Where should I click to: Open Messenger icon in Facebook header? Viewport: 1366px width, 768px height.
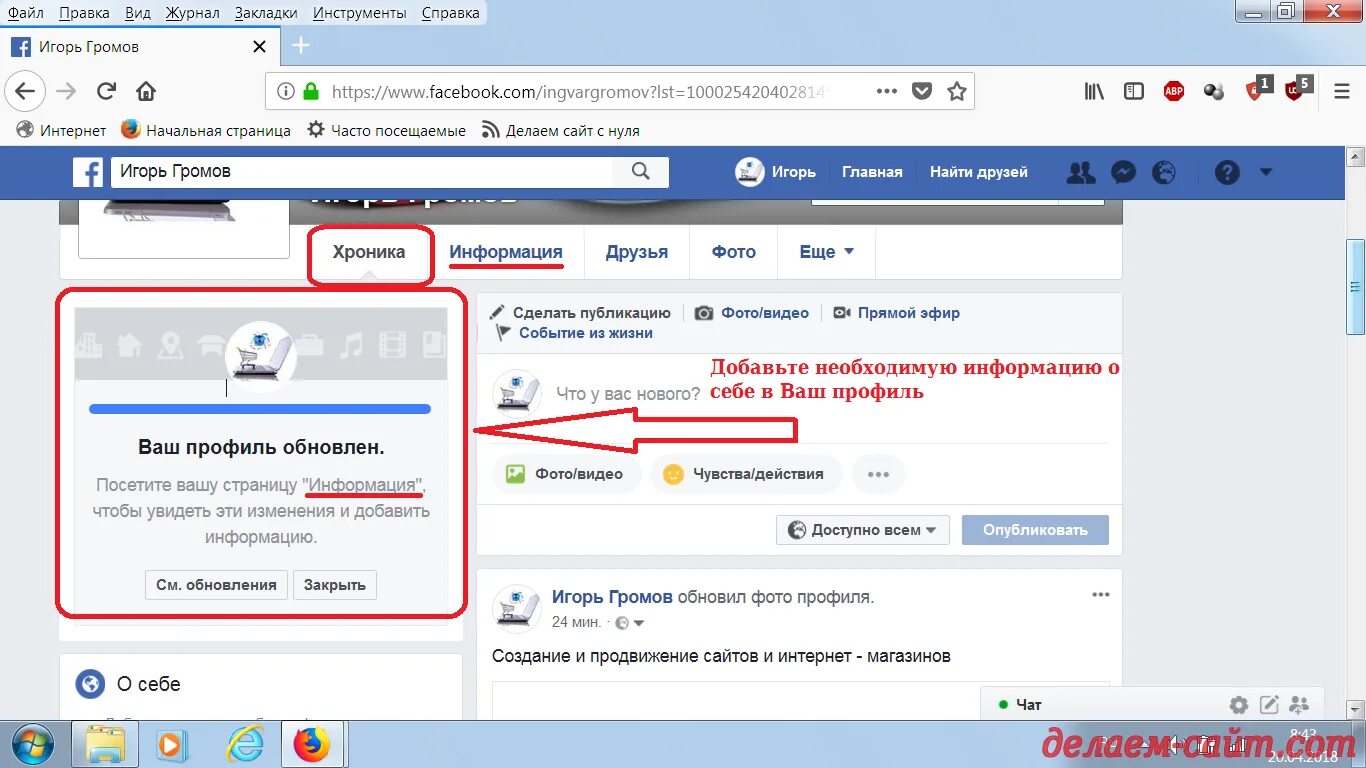pyautogui.click(x=1123, y=172)
